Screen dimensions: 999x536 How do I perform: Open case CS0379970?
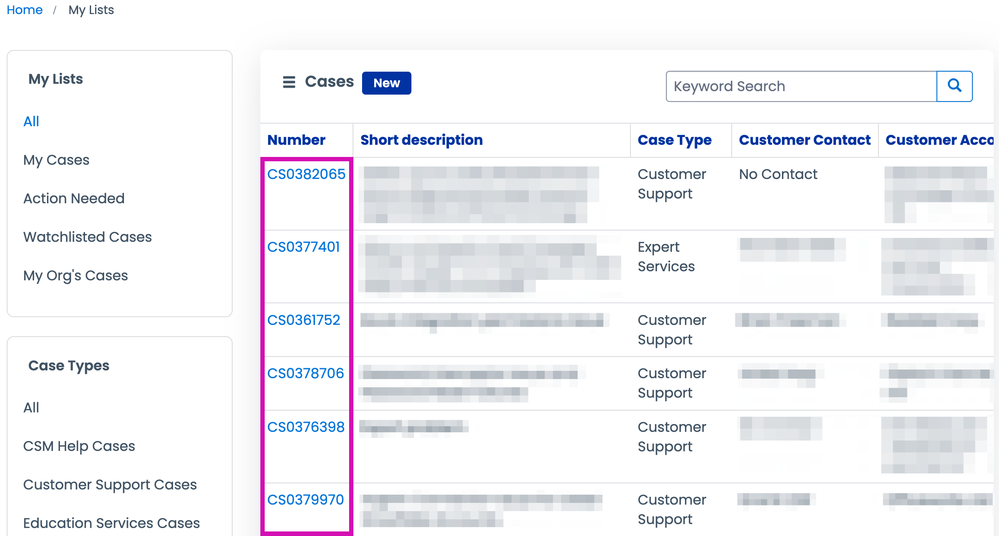pyautogui.click(x=305, y=500)
